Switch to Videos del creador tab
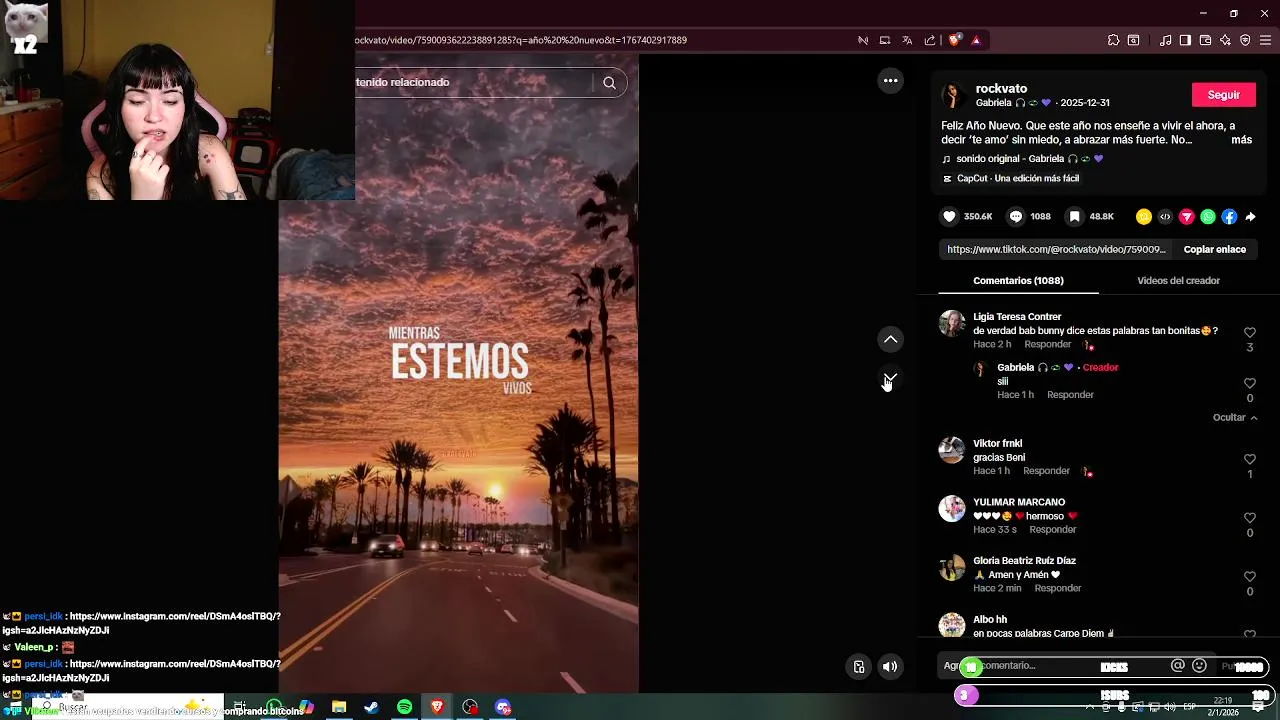The height and width of the screenshot is (720, 1280). (1178, 280)
